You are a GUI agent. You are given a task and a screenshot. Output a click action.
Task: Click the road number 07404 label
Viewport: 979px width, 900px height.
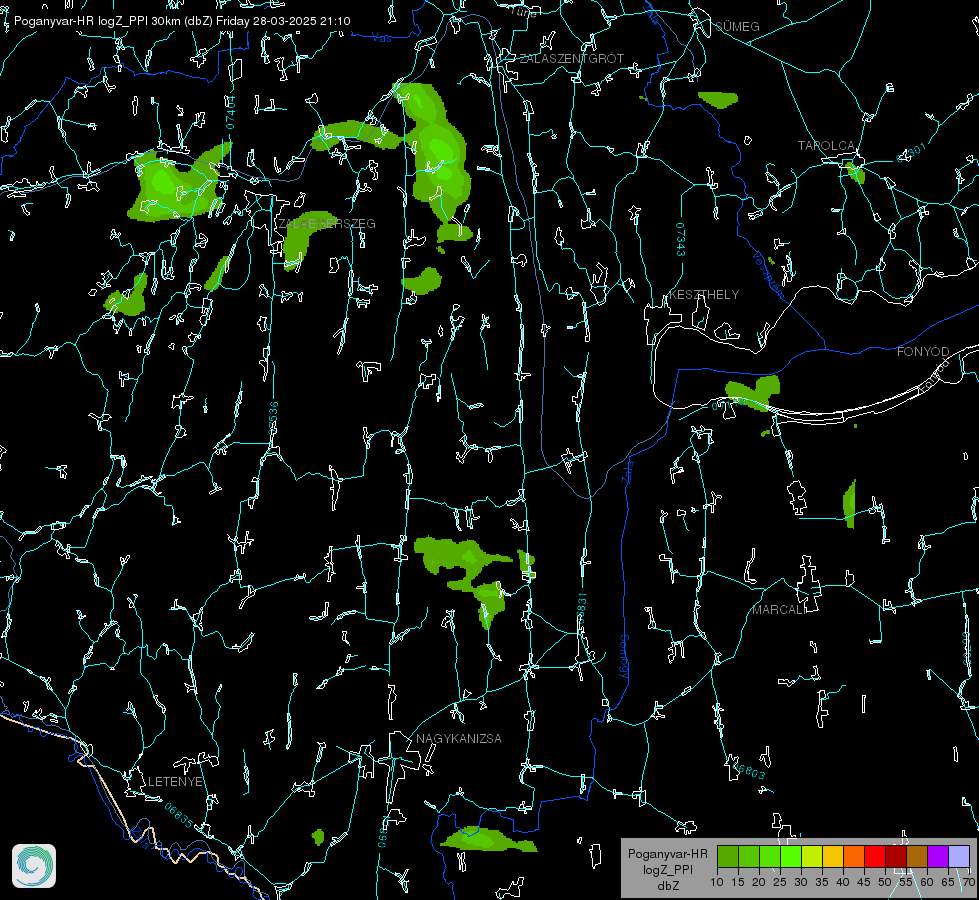(x=230, y=113)
